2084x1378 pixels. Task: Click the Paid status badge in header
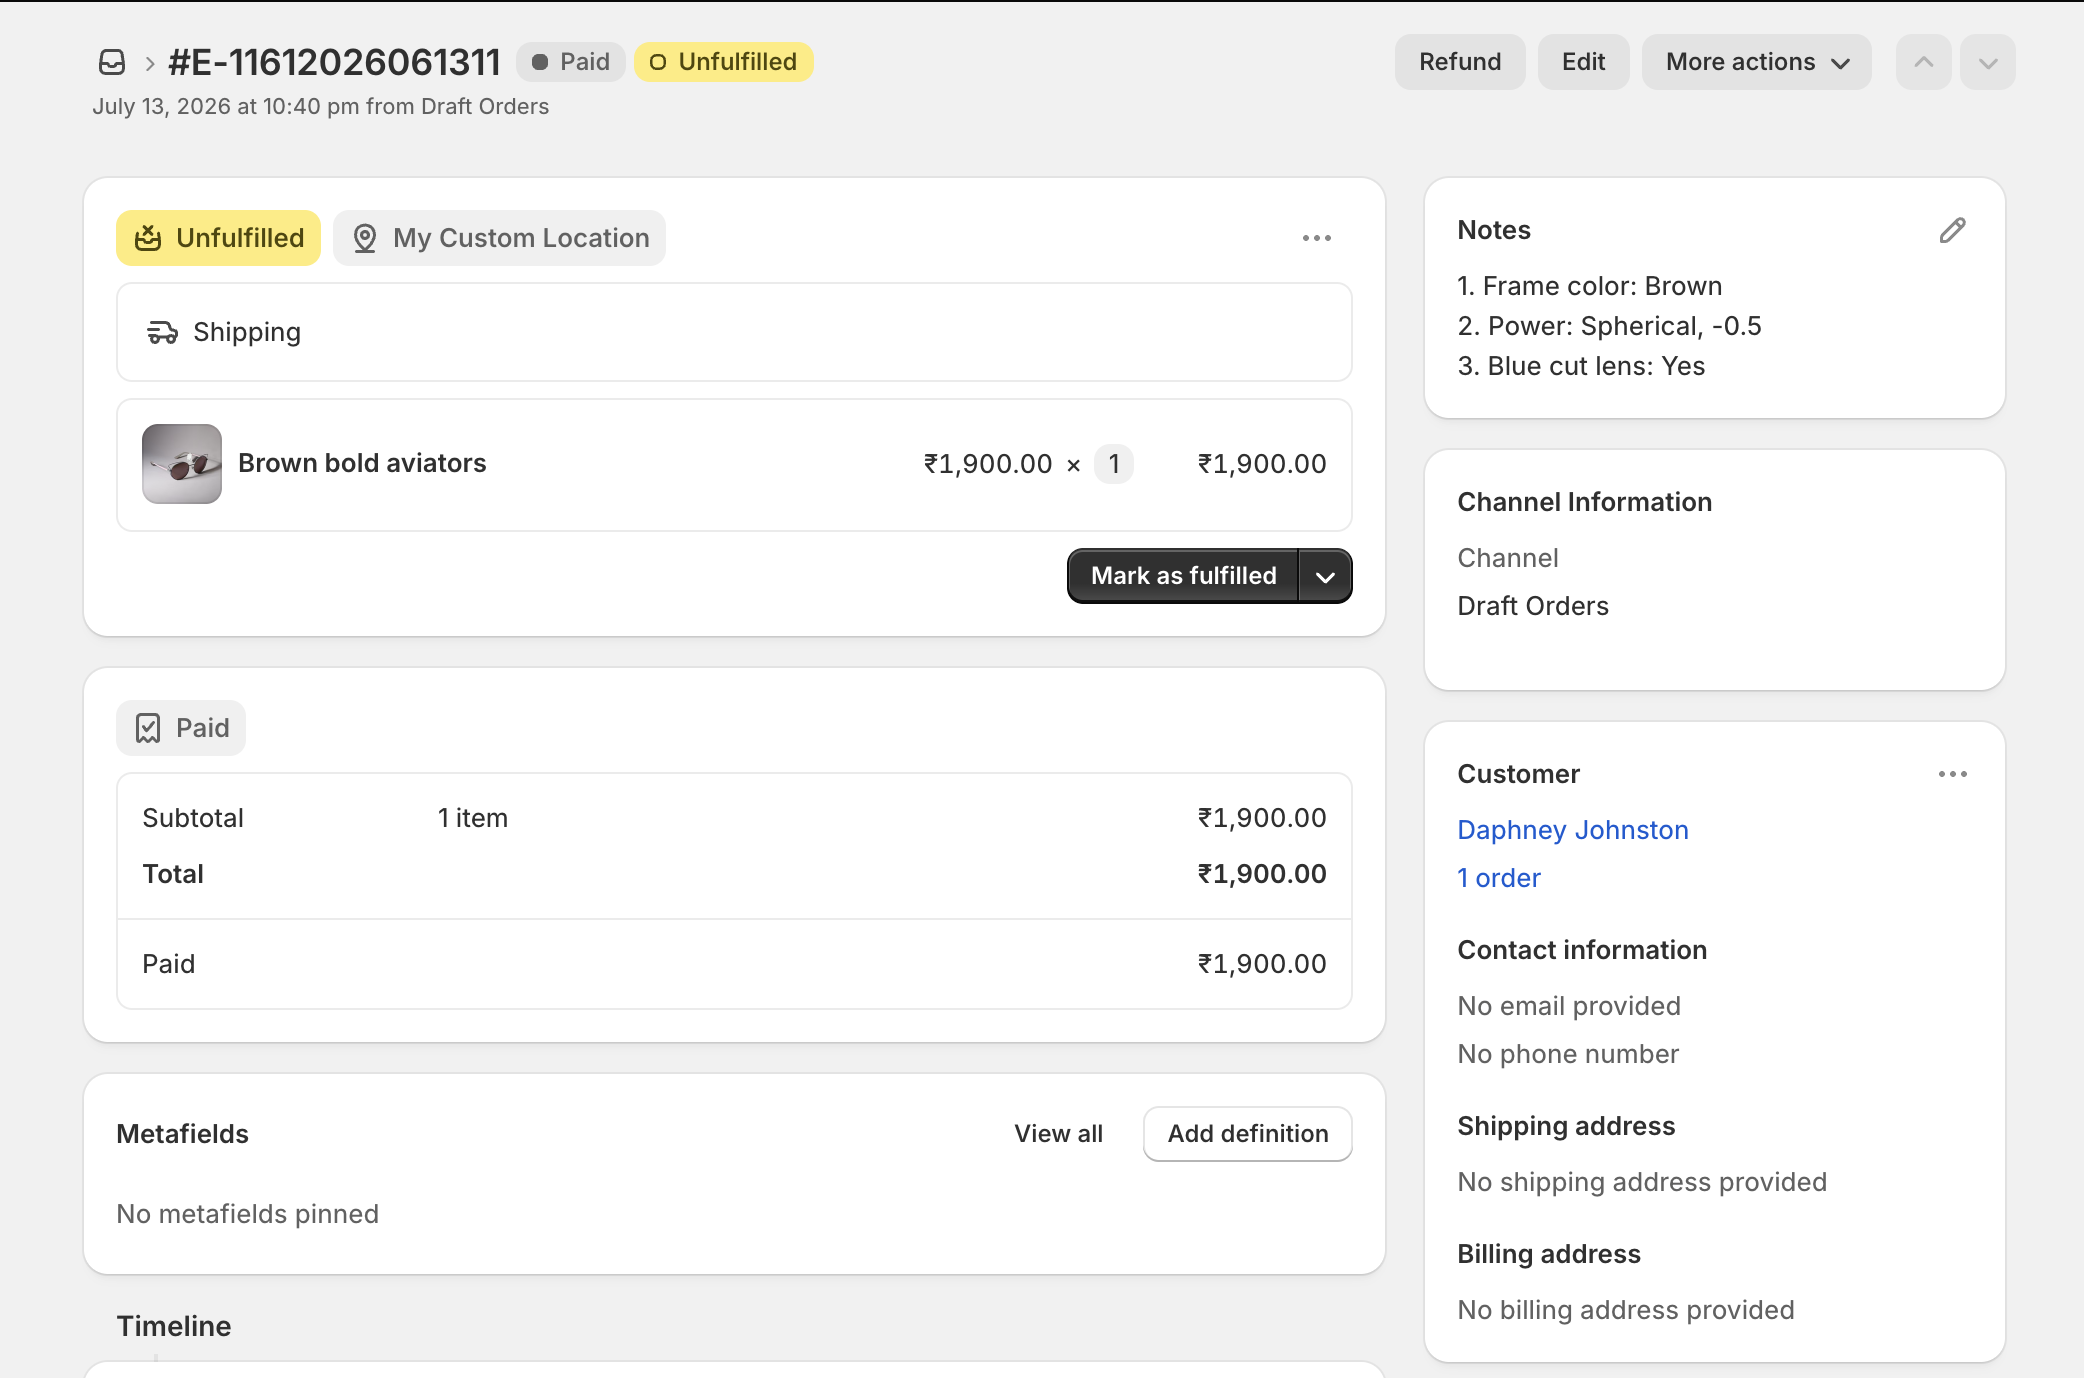click(x=571, y=62)
